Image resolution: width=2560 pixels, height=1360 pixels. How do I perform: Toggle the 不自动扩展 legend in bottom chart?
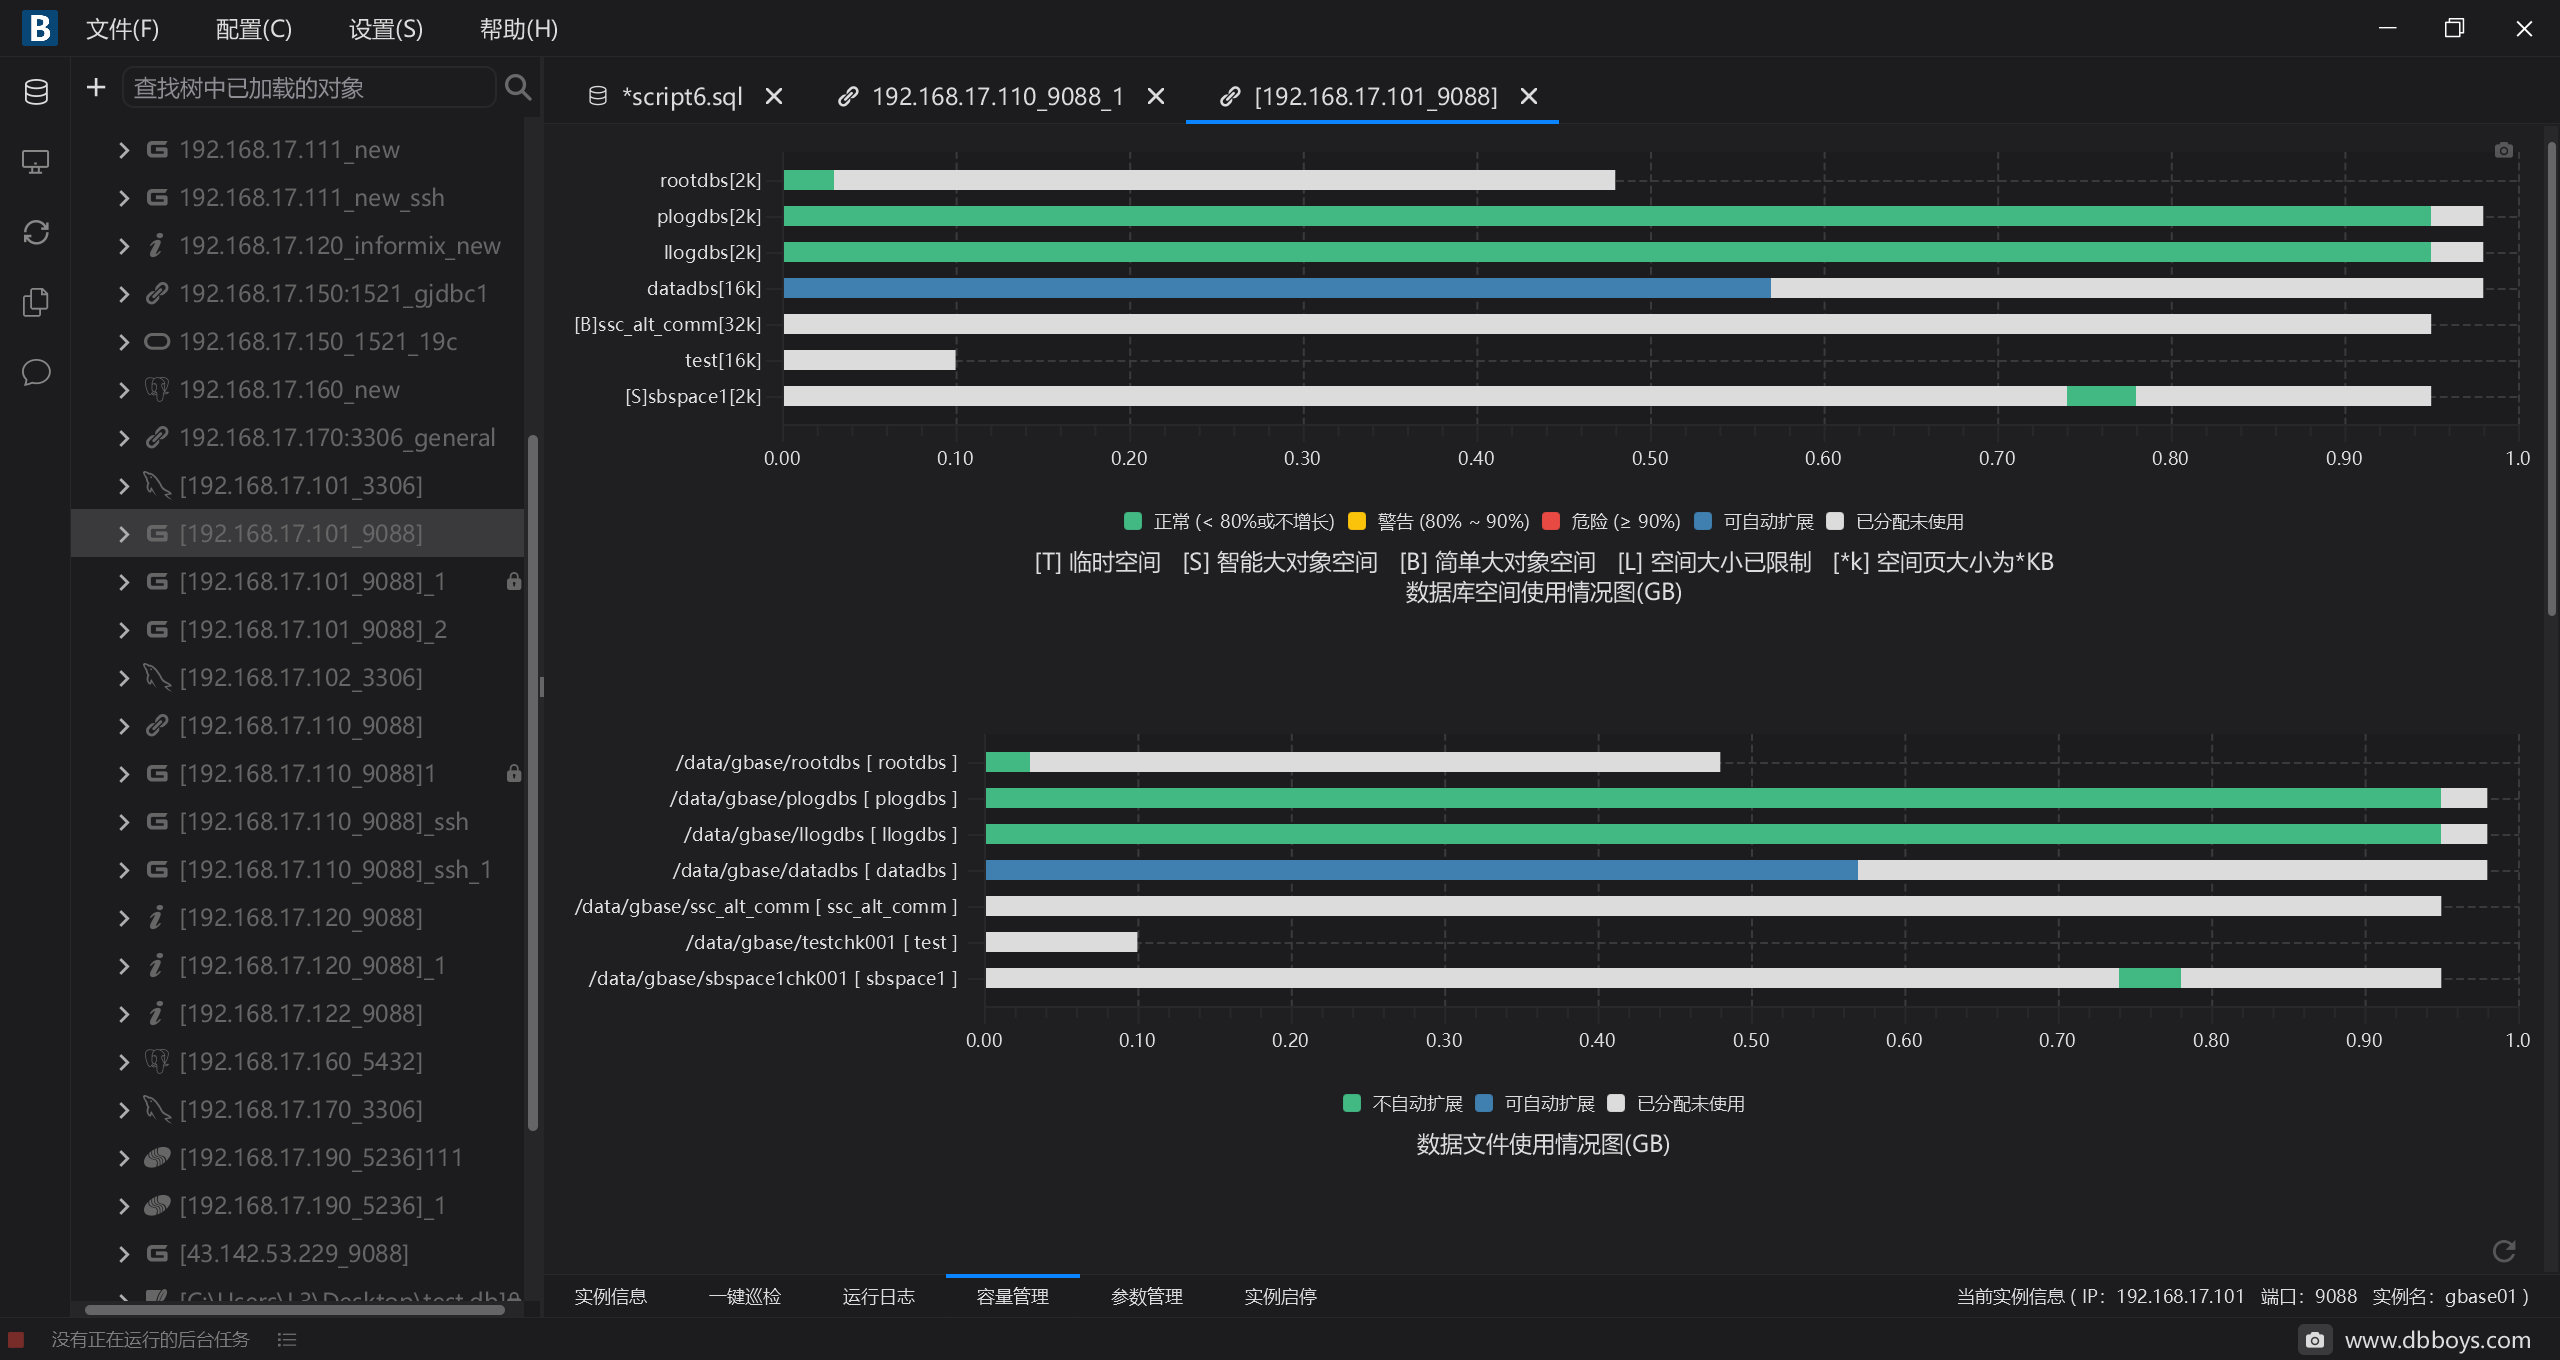1403,1103
